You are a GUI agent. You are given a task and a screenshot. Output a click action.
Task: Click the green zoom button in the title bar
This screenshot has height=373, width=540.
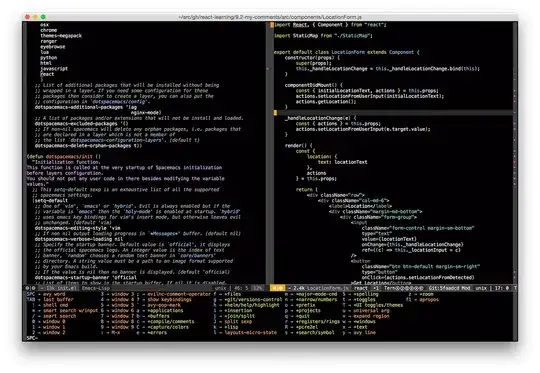pos(43,17)
